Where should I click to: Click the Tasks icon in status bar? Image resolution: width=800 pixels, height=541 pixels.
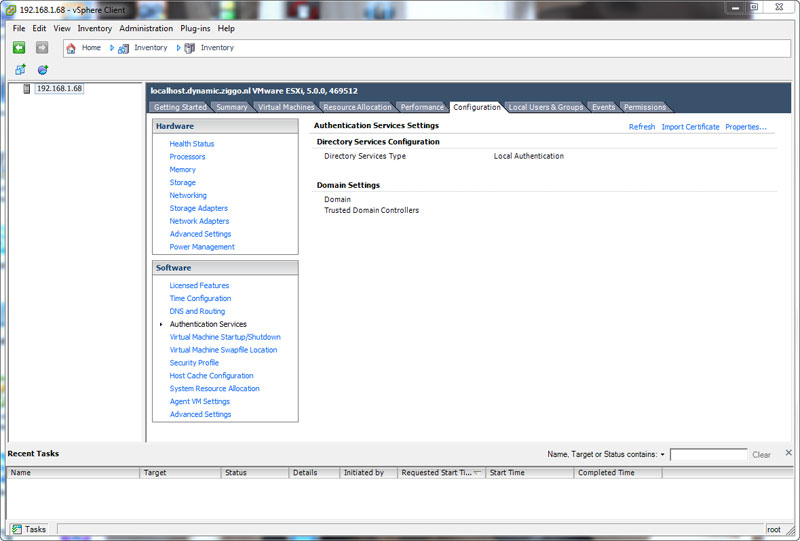tap(17, 529)
